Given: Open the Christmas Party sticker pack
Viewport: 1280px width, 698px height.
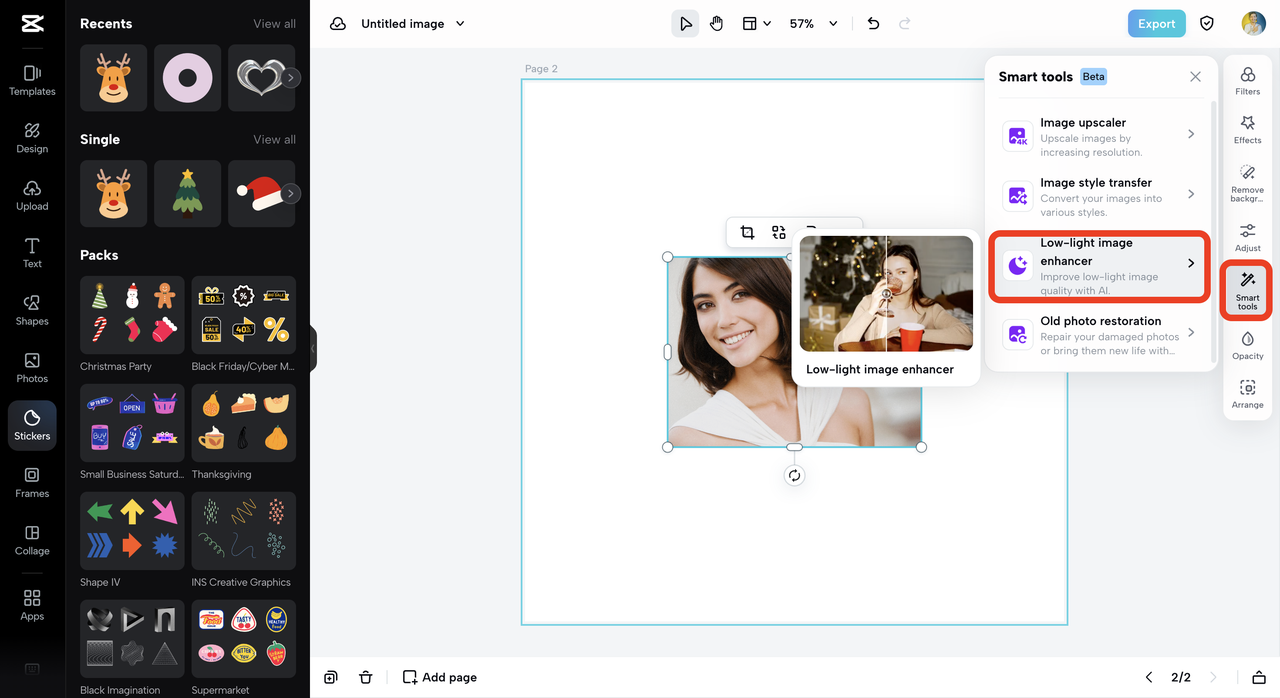Looking at the screenshot, I should 132,315.
